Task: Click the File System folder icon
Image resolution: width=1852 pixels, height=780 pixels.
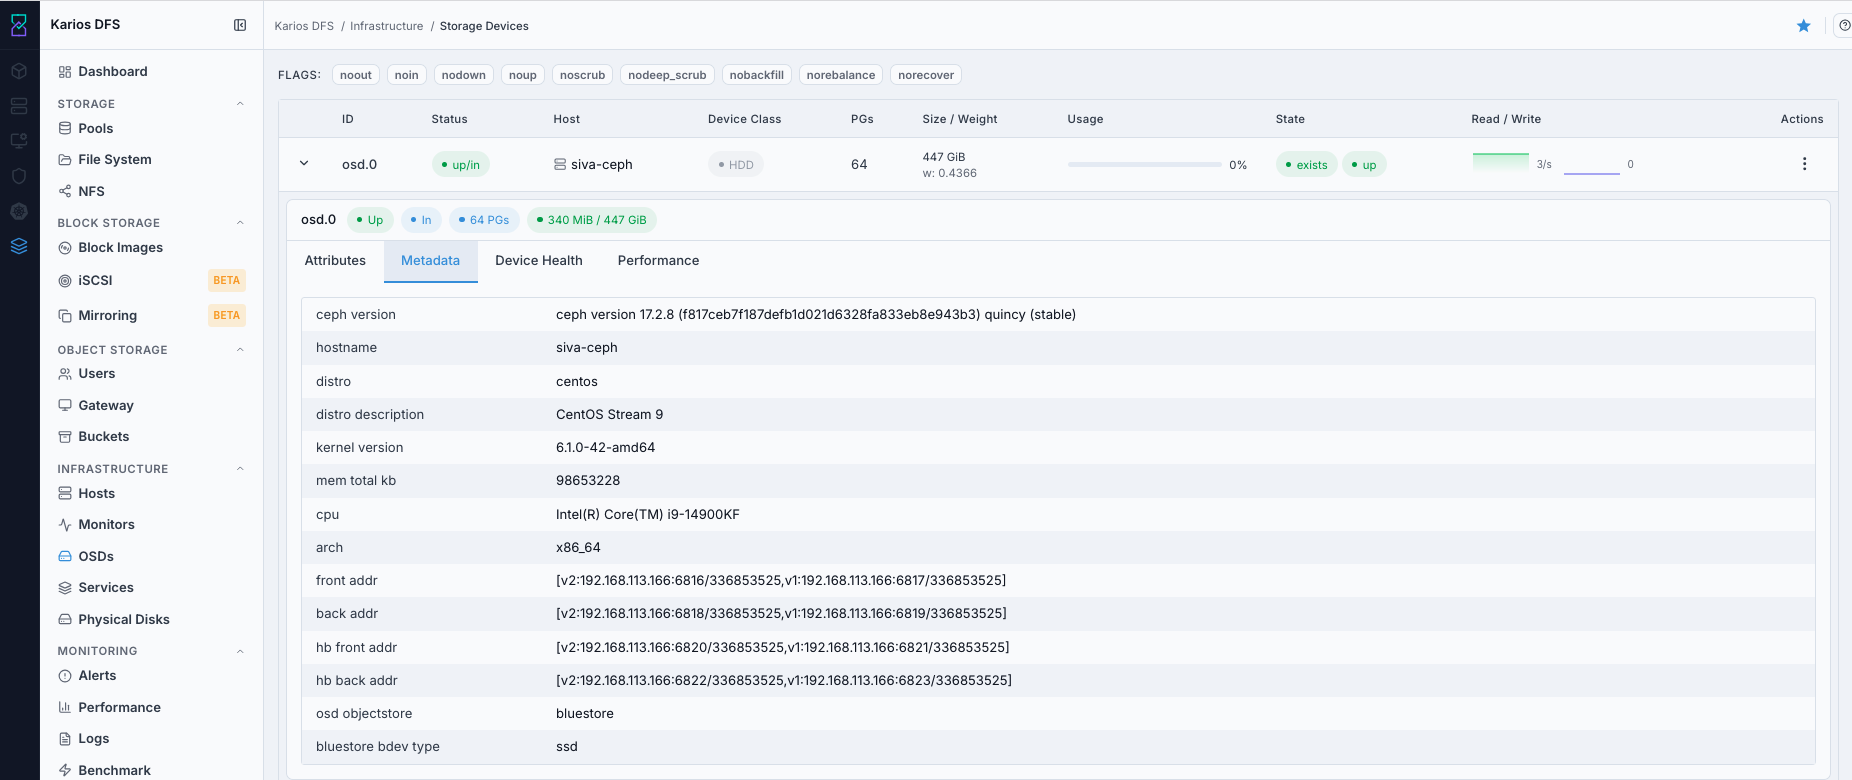Action: [x=65, y=159]
